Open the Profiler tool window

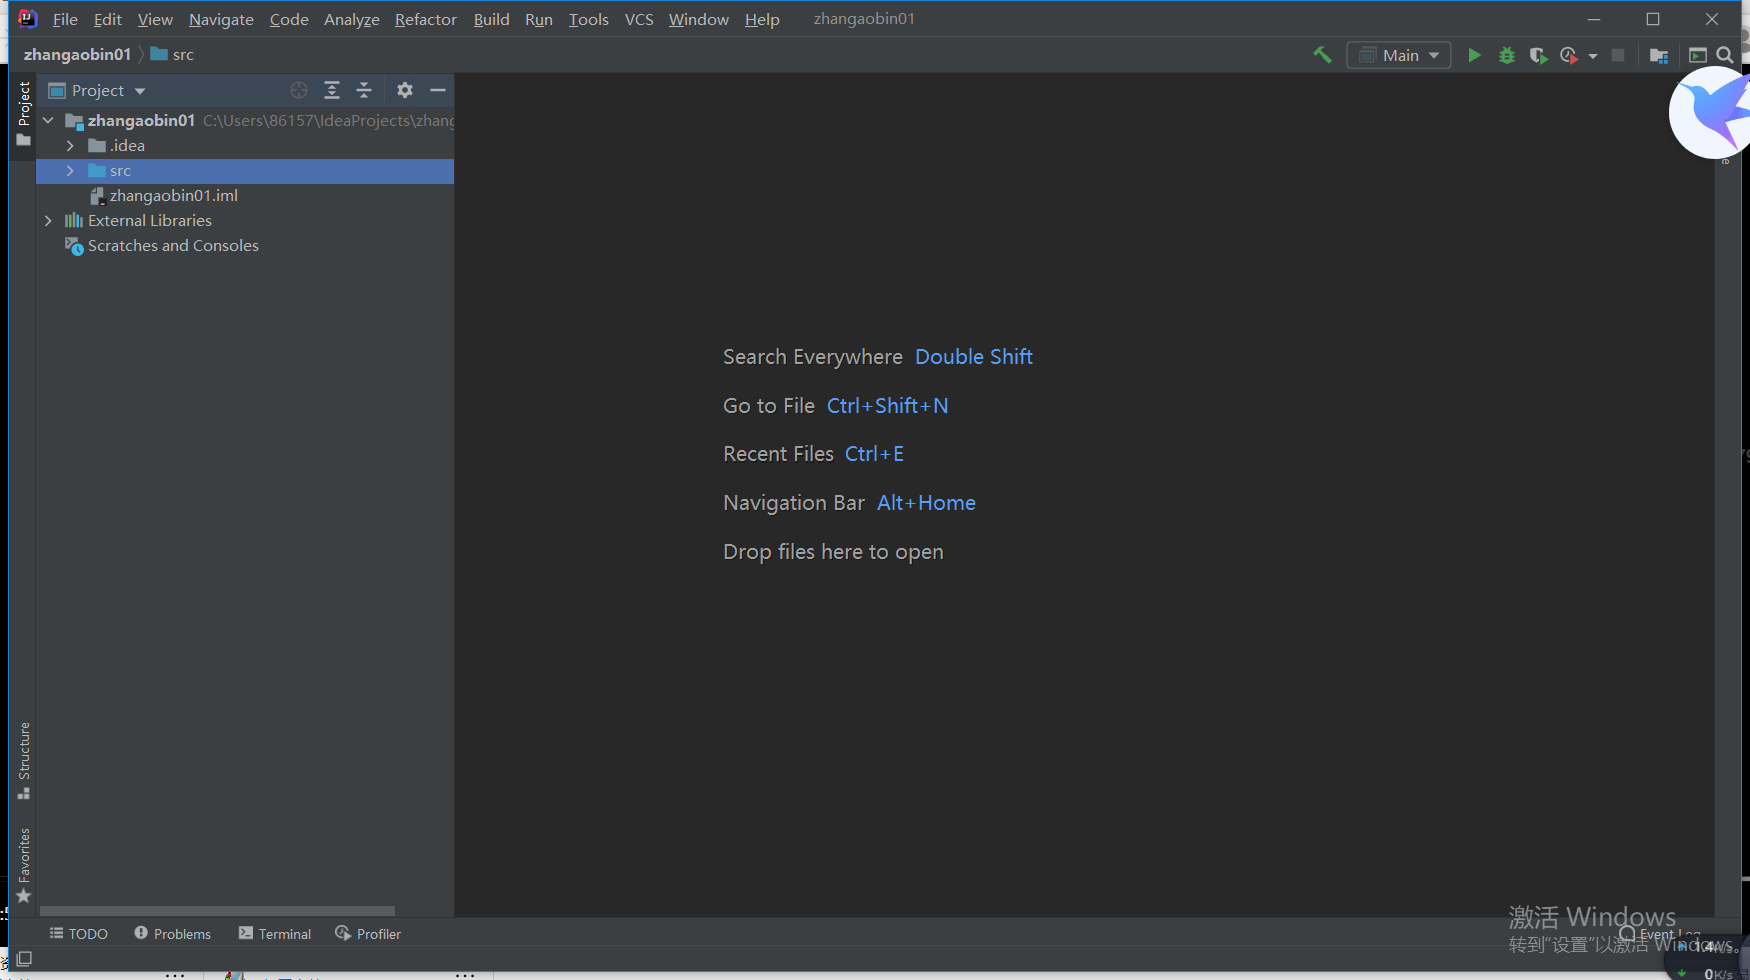coord(368,934)
